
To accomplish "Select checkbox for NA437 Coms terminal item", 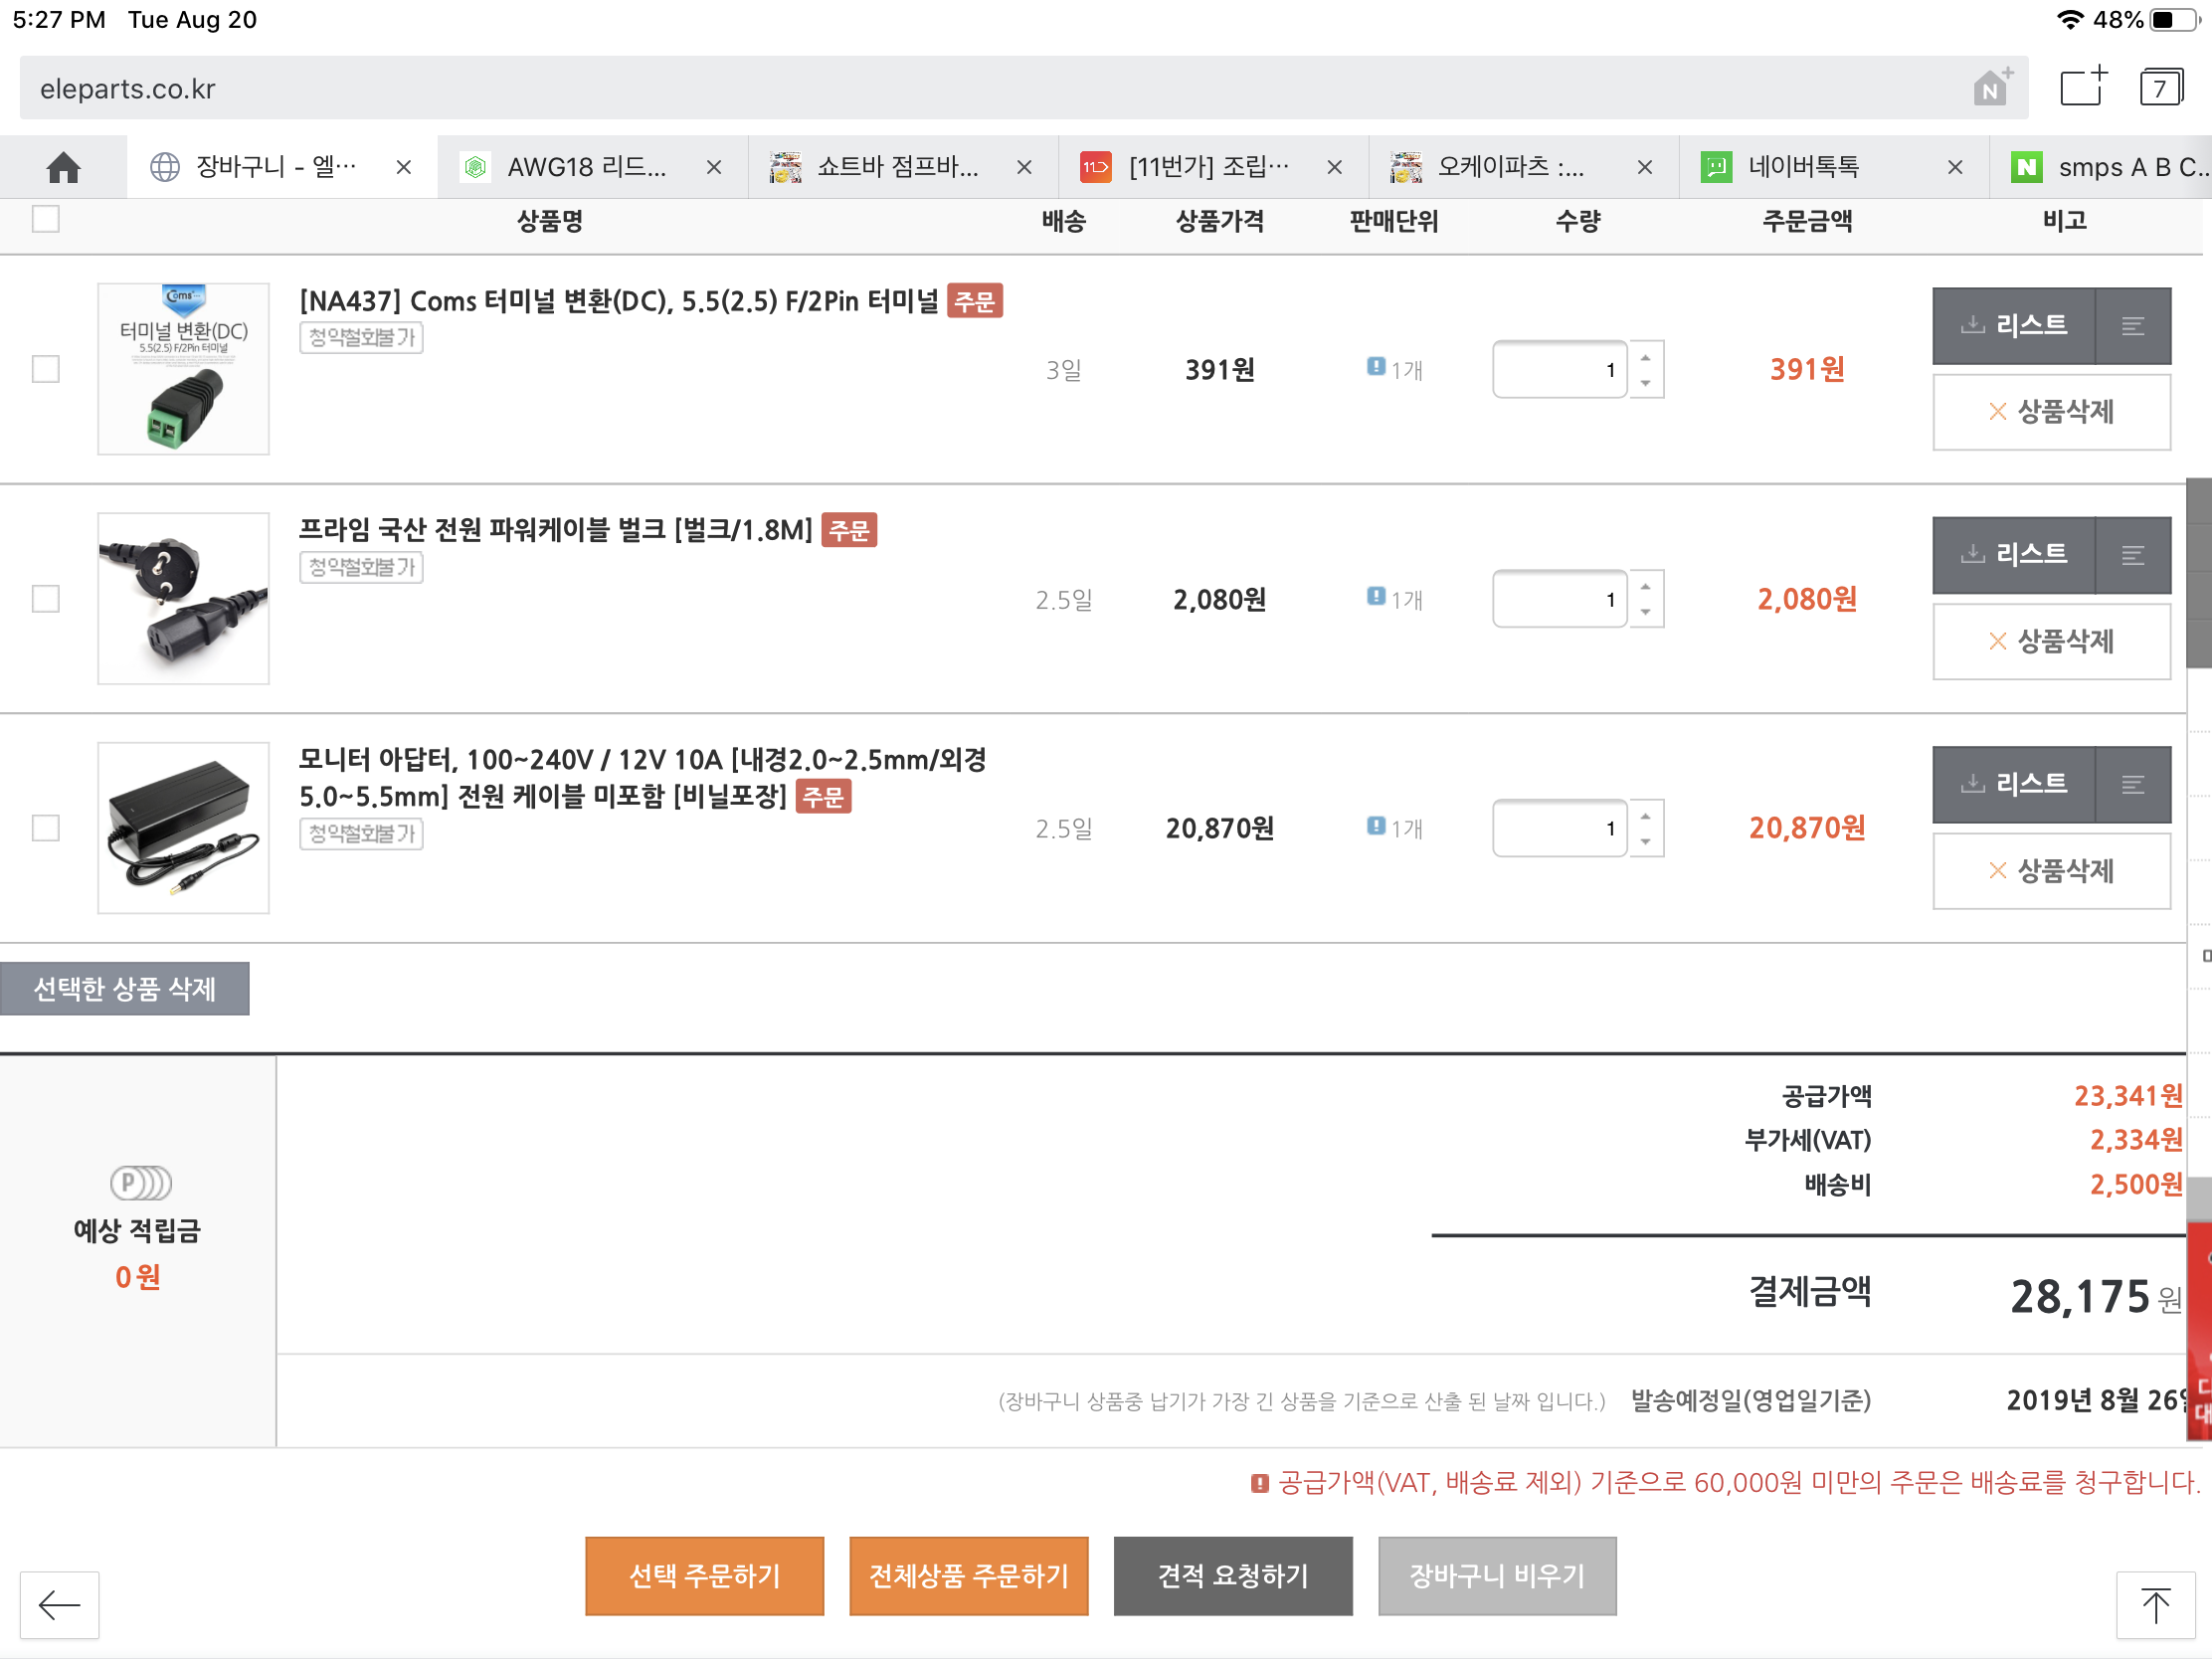I will tap(46, 369).
